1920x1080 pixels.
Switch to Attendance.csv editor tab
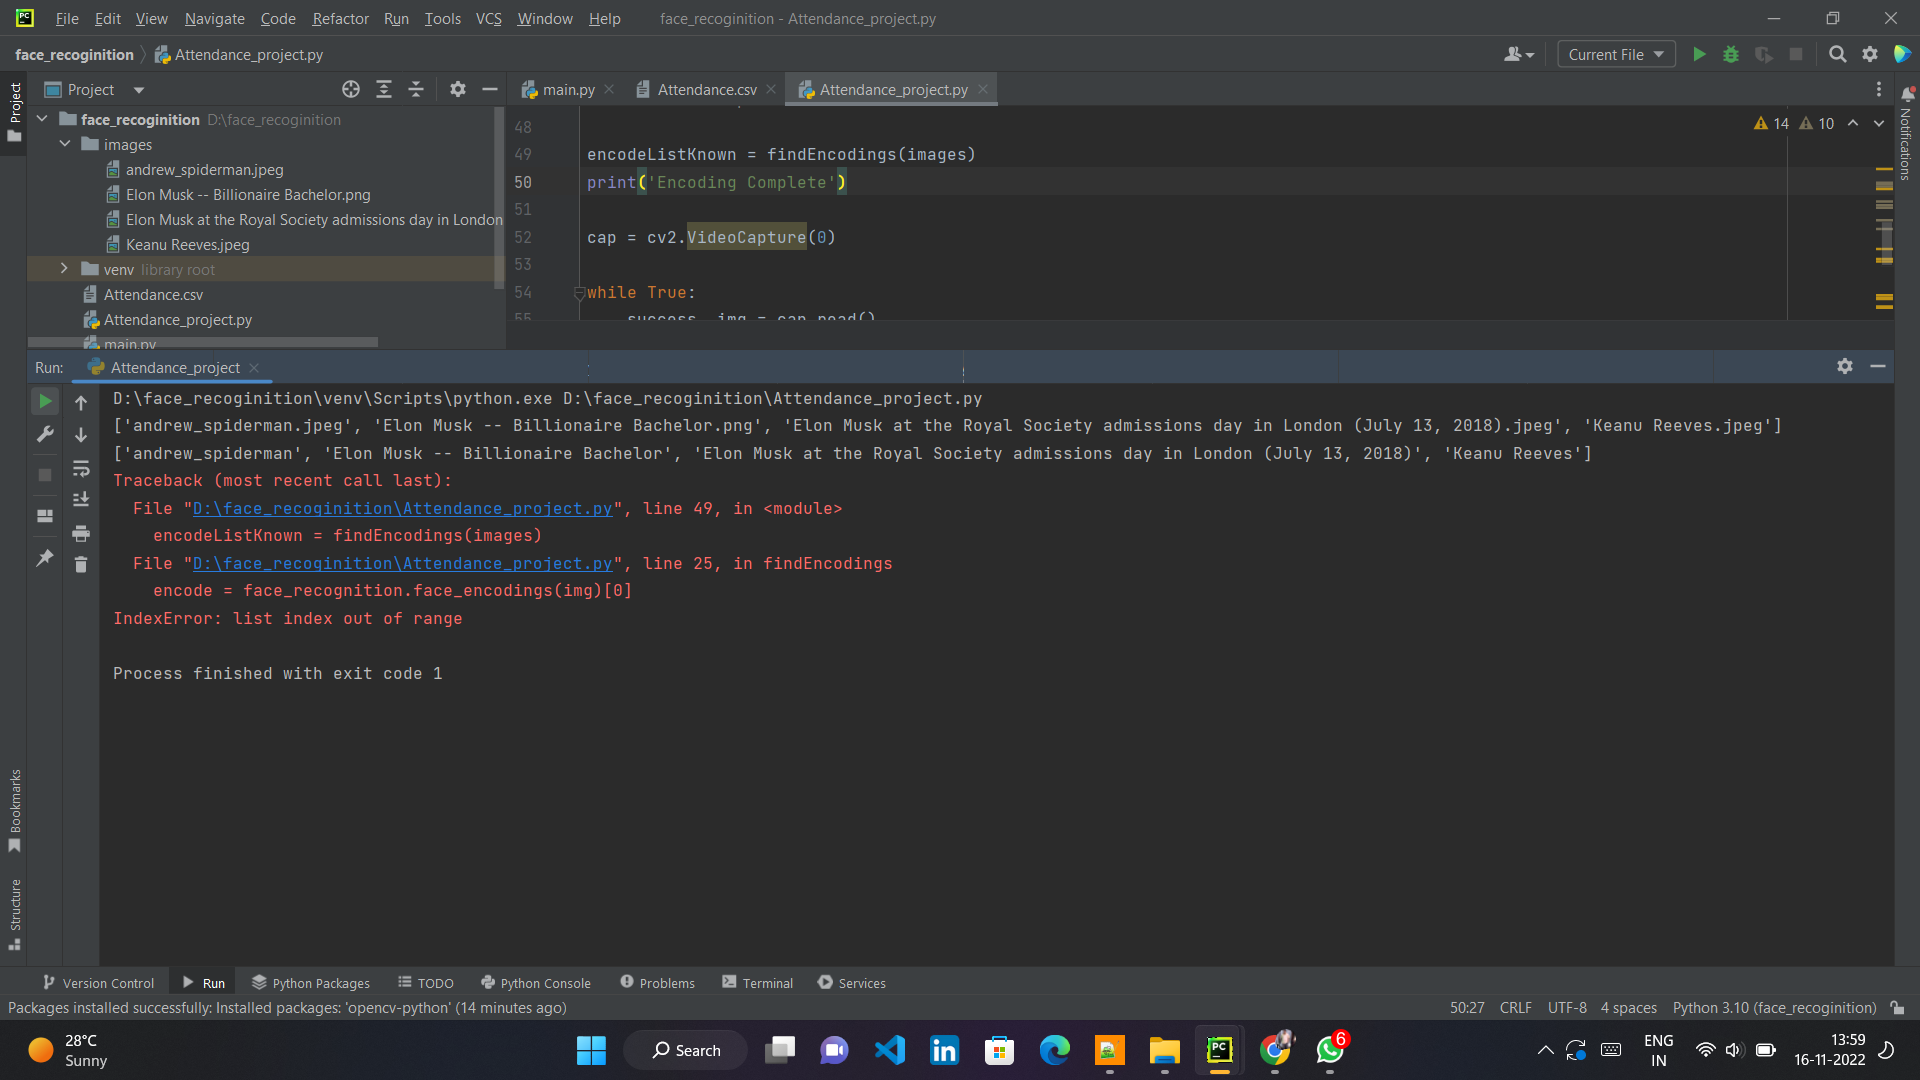tap(706, 89)
